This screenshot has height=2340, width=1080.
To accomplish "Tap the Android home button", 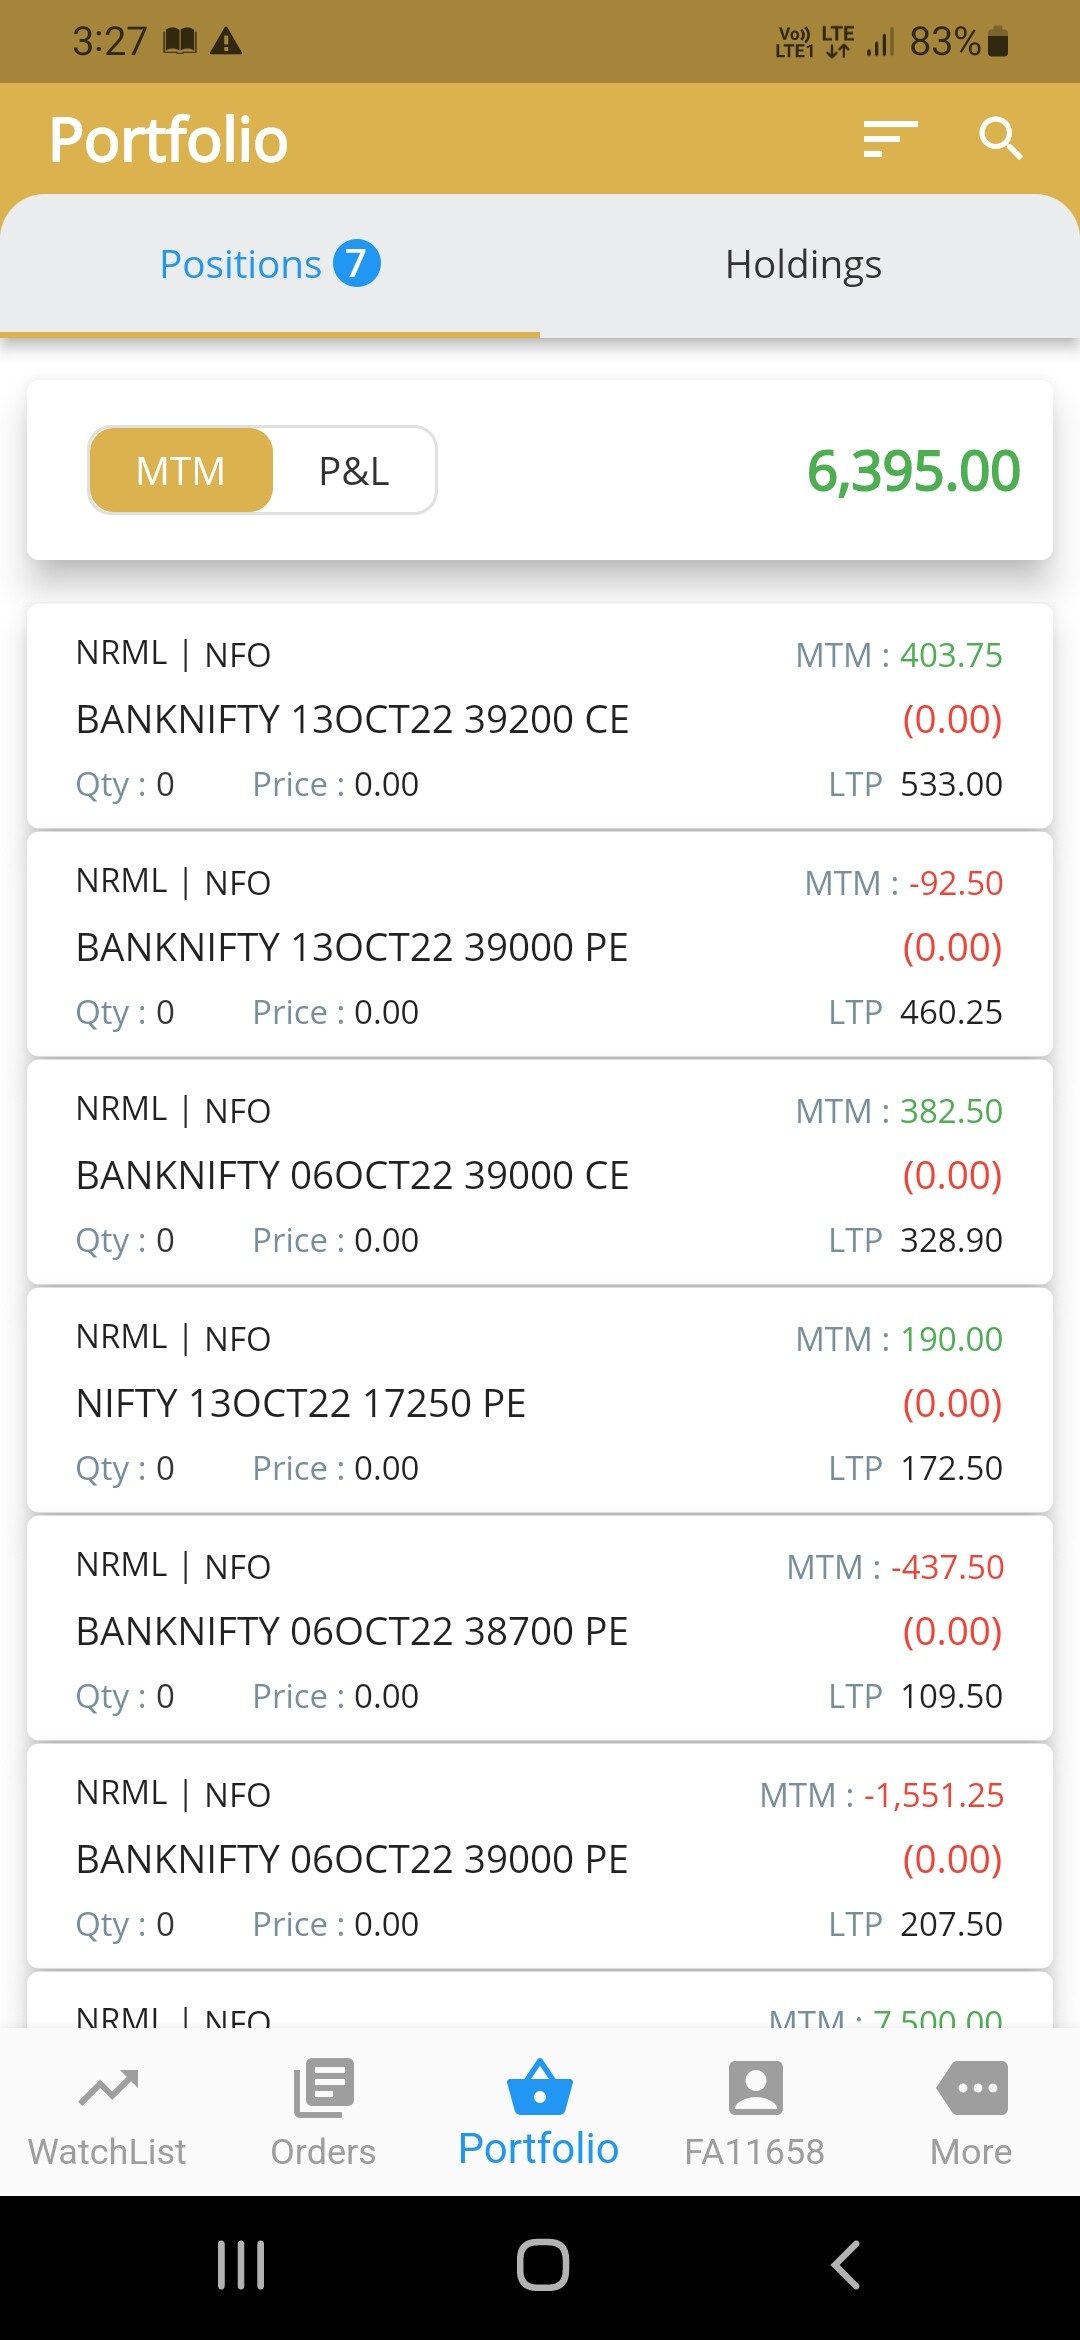I will tap(542, 2265).
